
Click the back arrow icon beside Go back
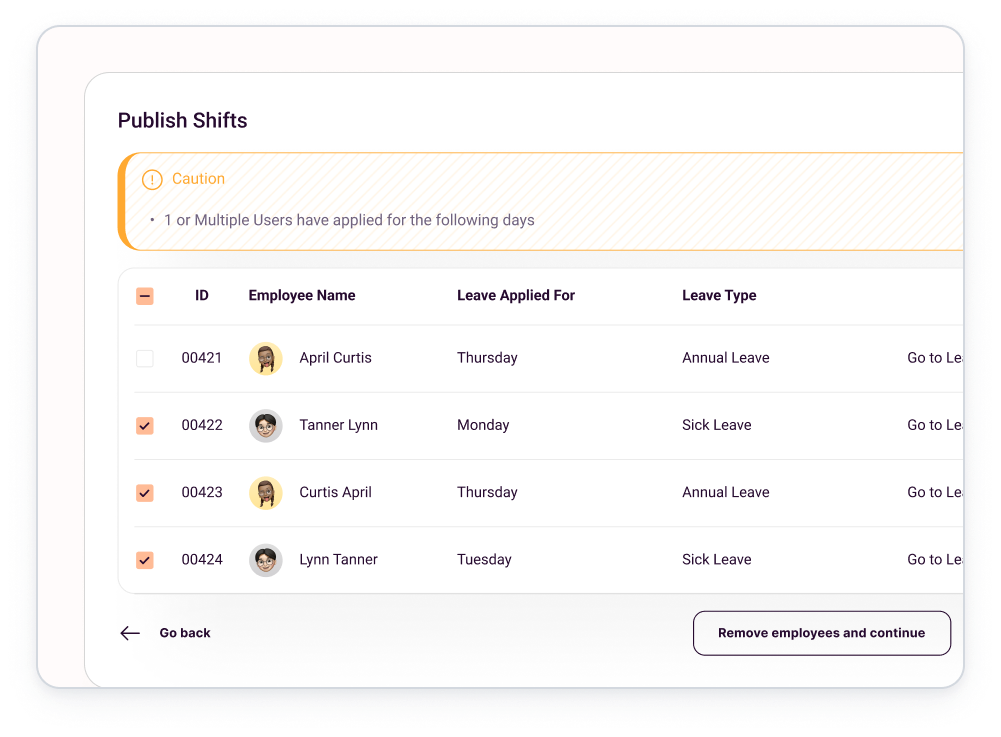[x=130, y=633]
